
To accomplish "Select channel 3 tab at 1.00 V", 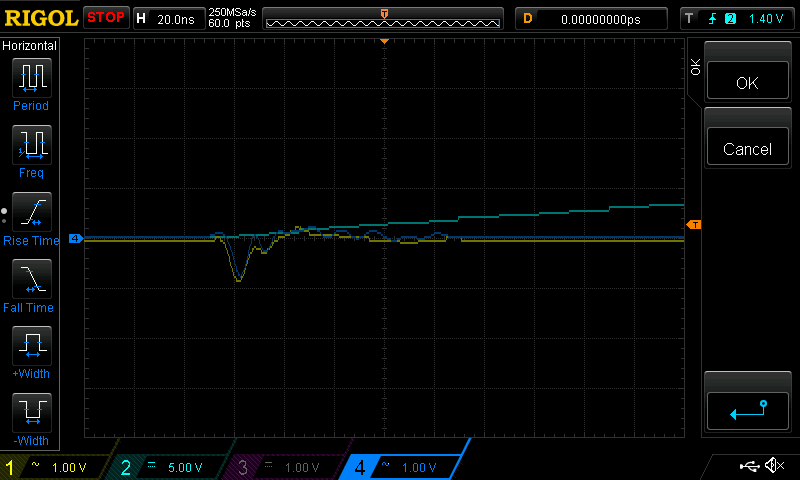I will (x=285, y=467).
